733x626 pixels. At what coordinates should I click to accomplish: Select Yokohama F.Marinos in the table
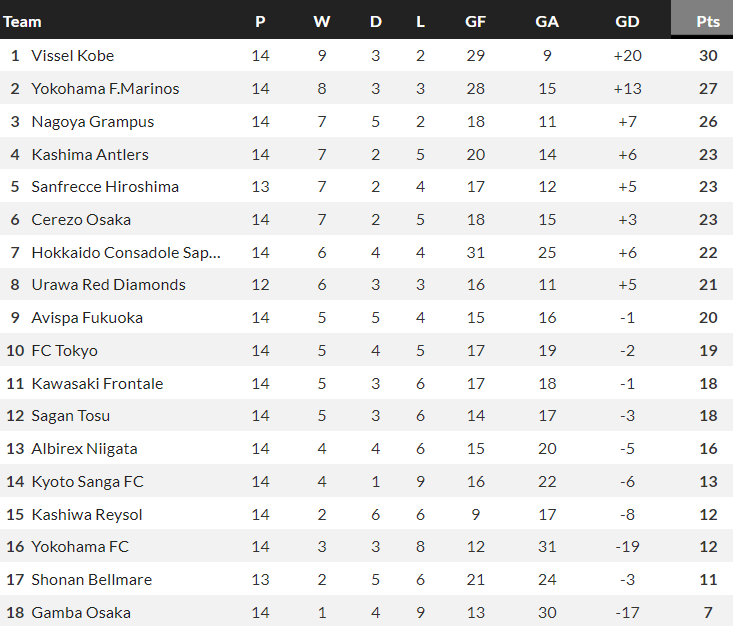click(x=105, y=89)
